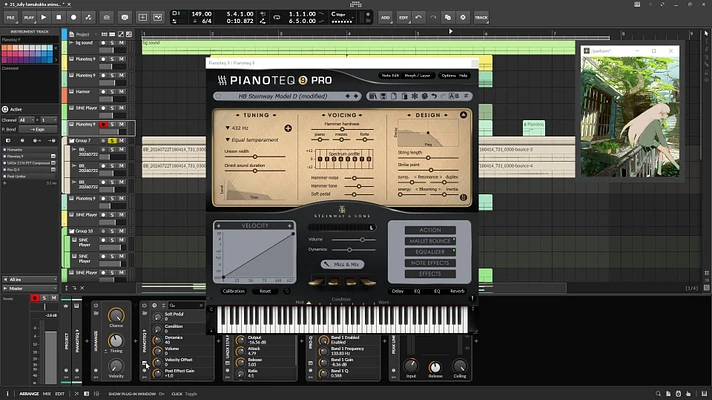The image size is (712, 400).
Task: Undo last action via top toolbar arrow
Action: point(418,17)
